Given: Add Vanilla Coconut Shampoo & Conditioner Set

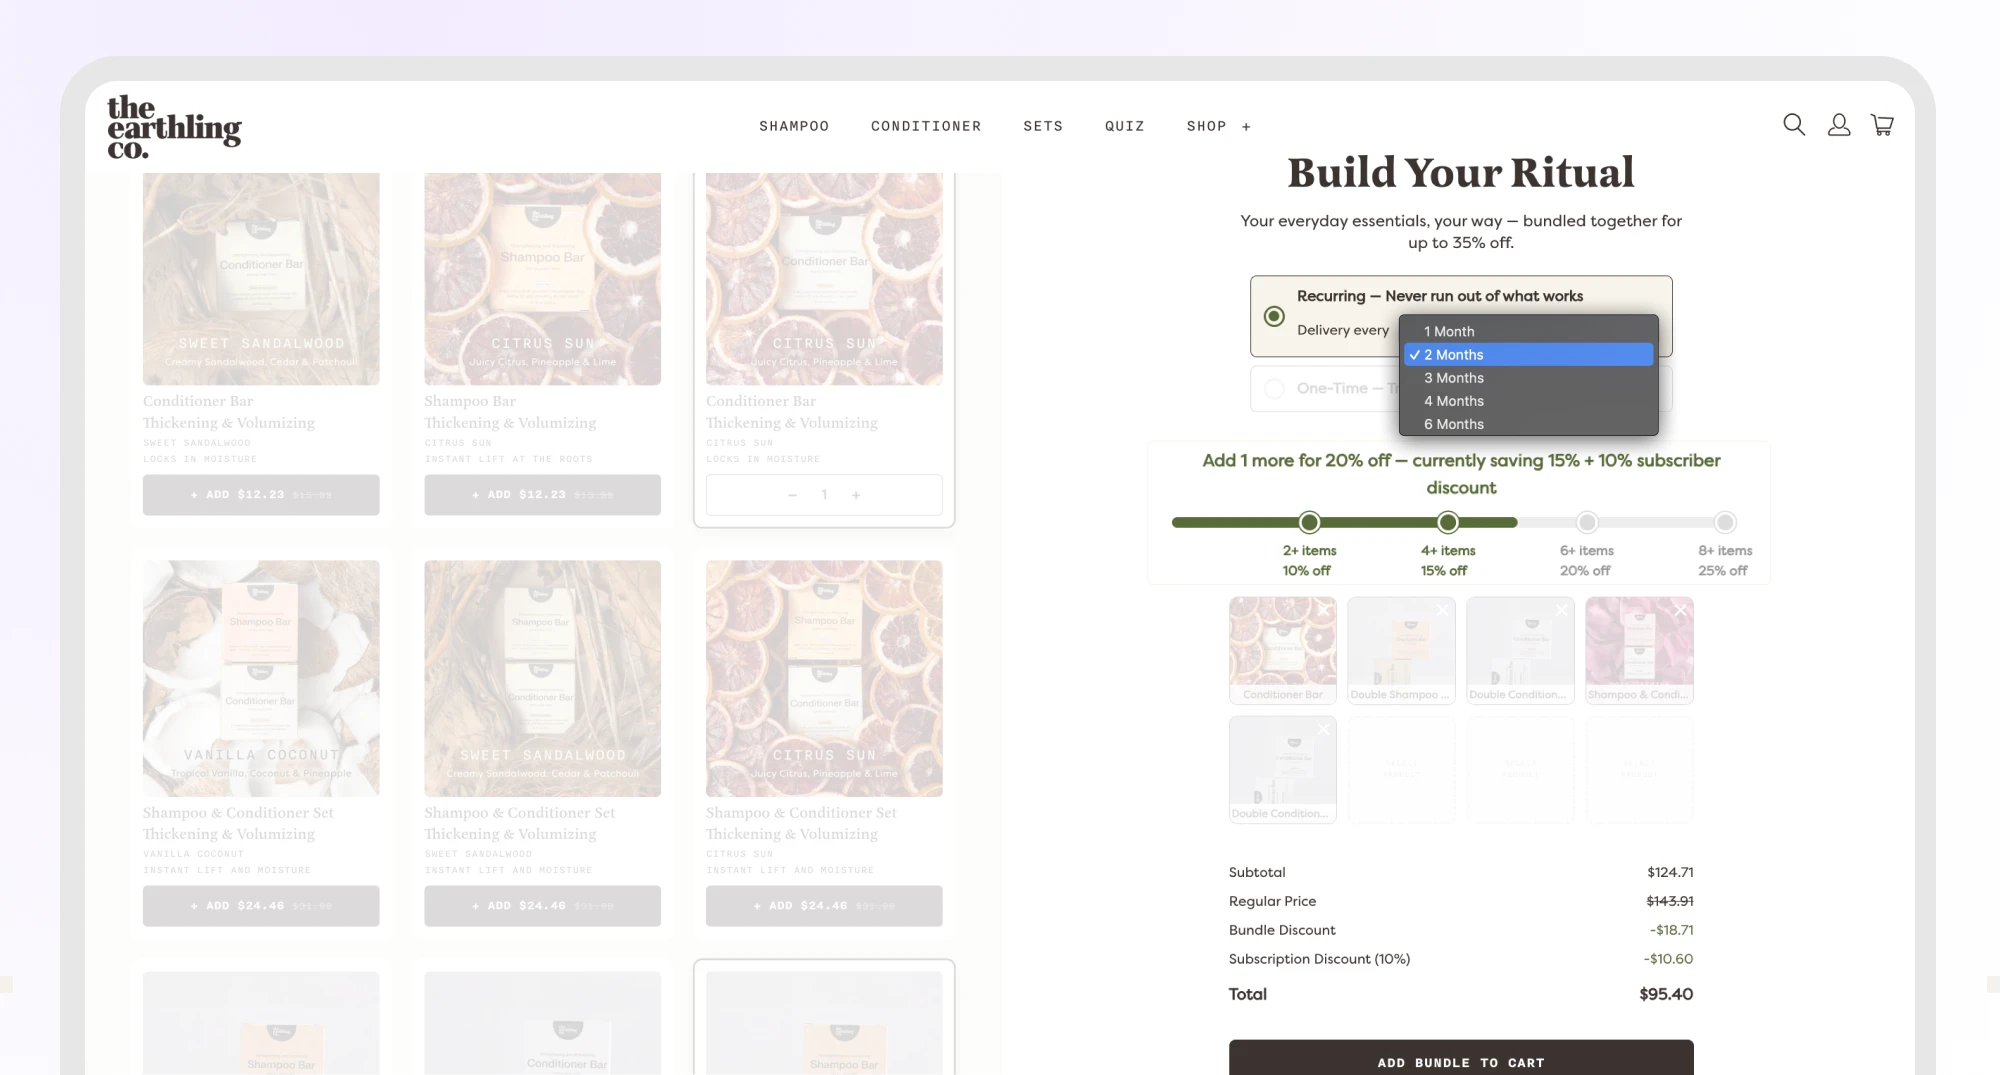Looking at the screenshot, I should [261, 906].
